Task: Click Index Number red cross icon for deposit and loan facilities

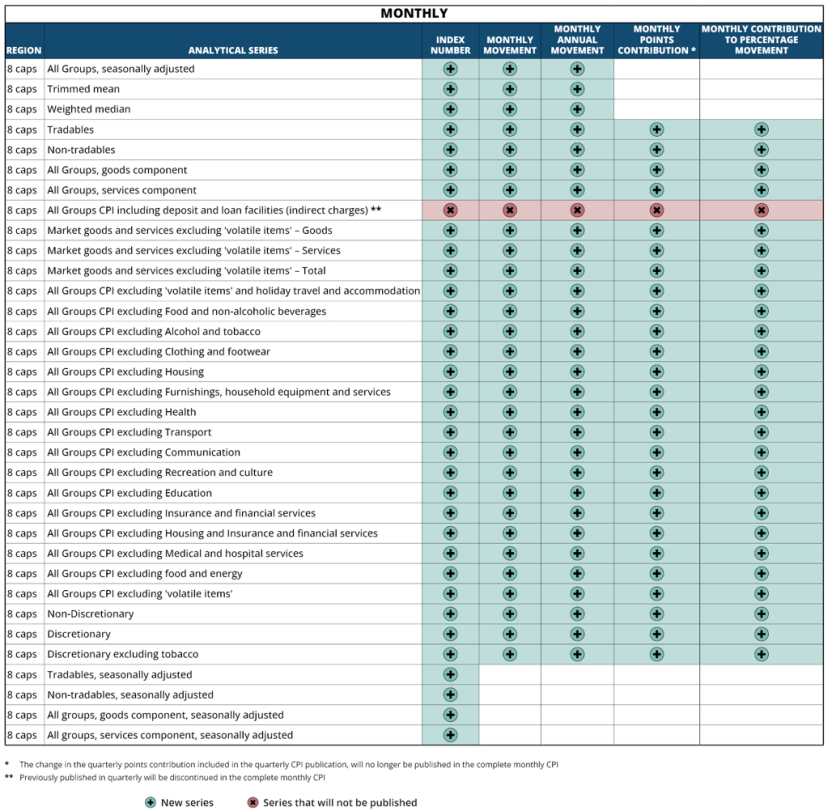Action: (x=450, y=210)
